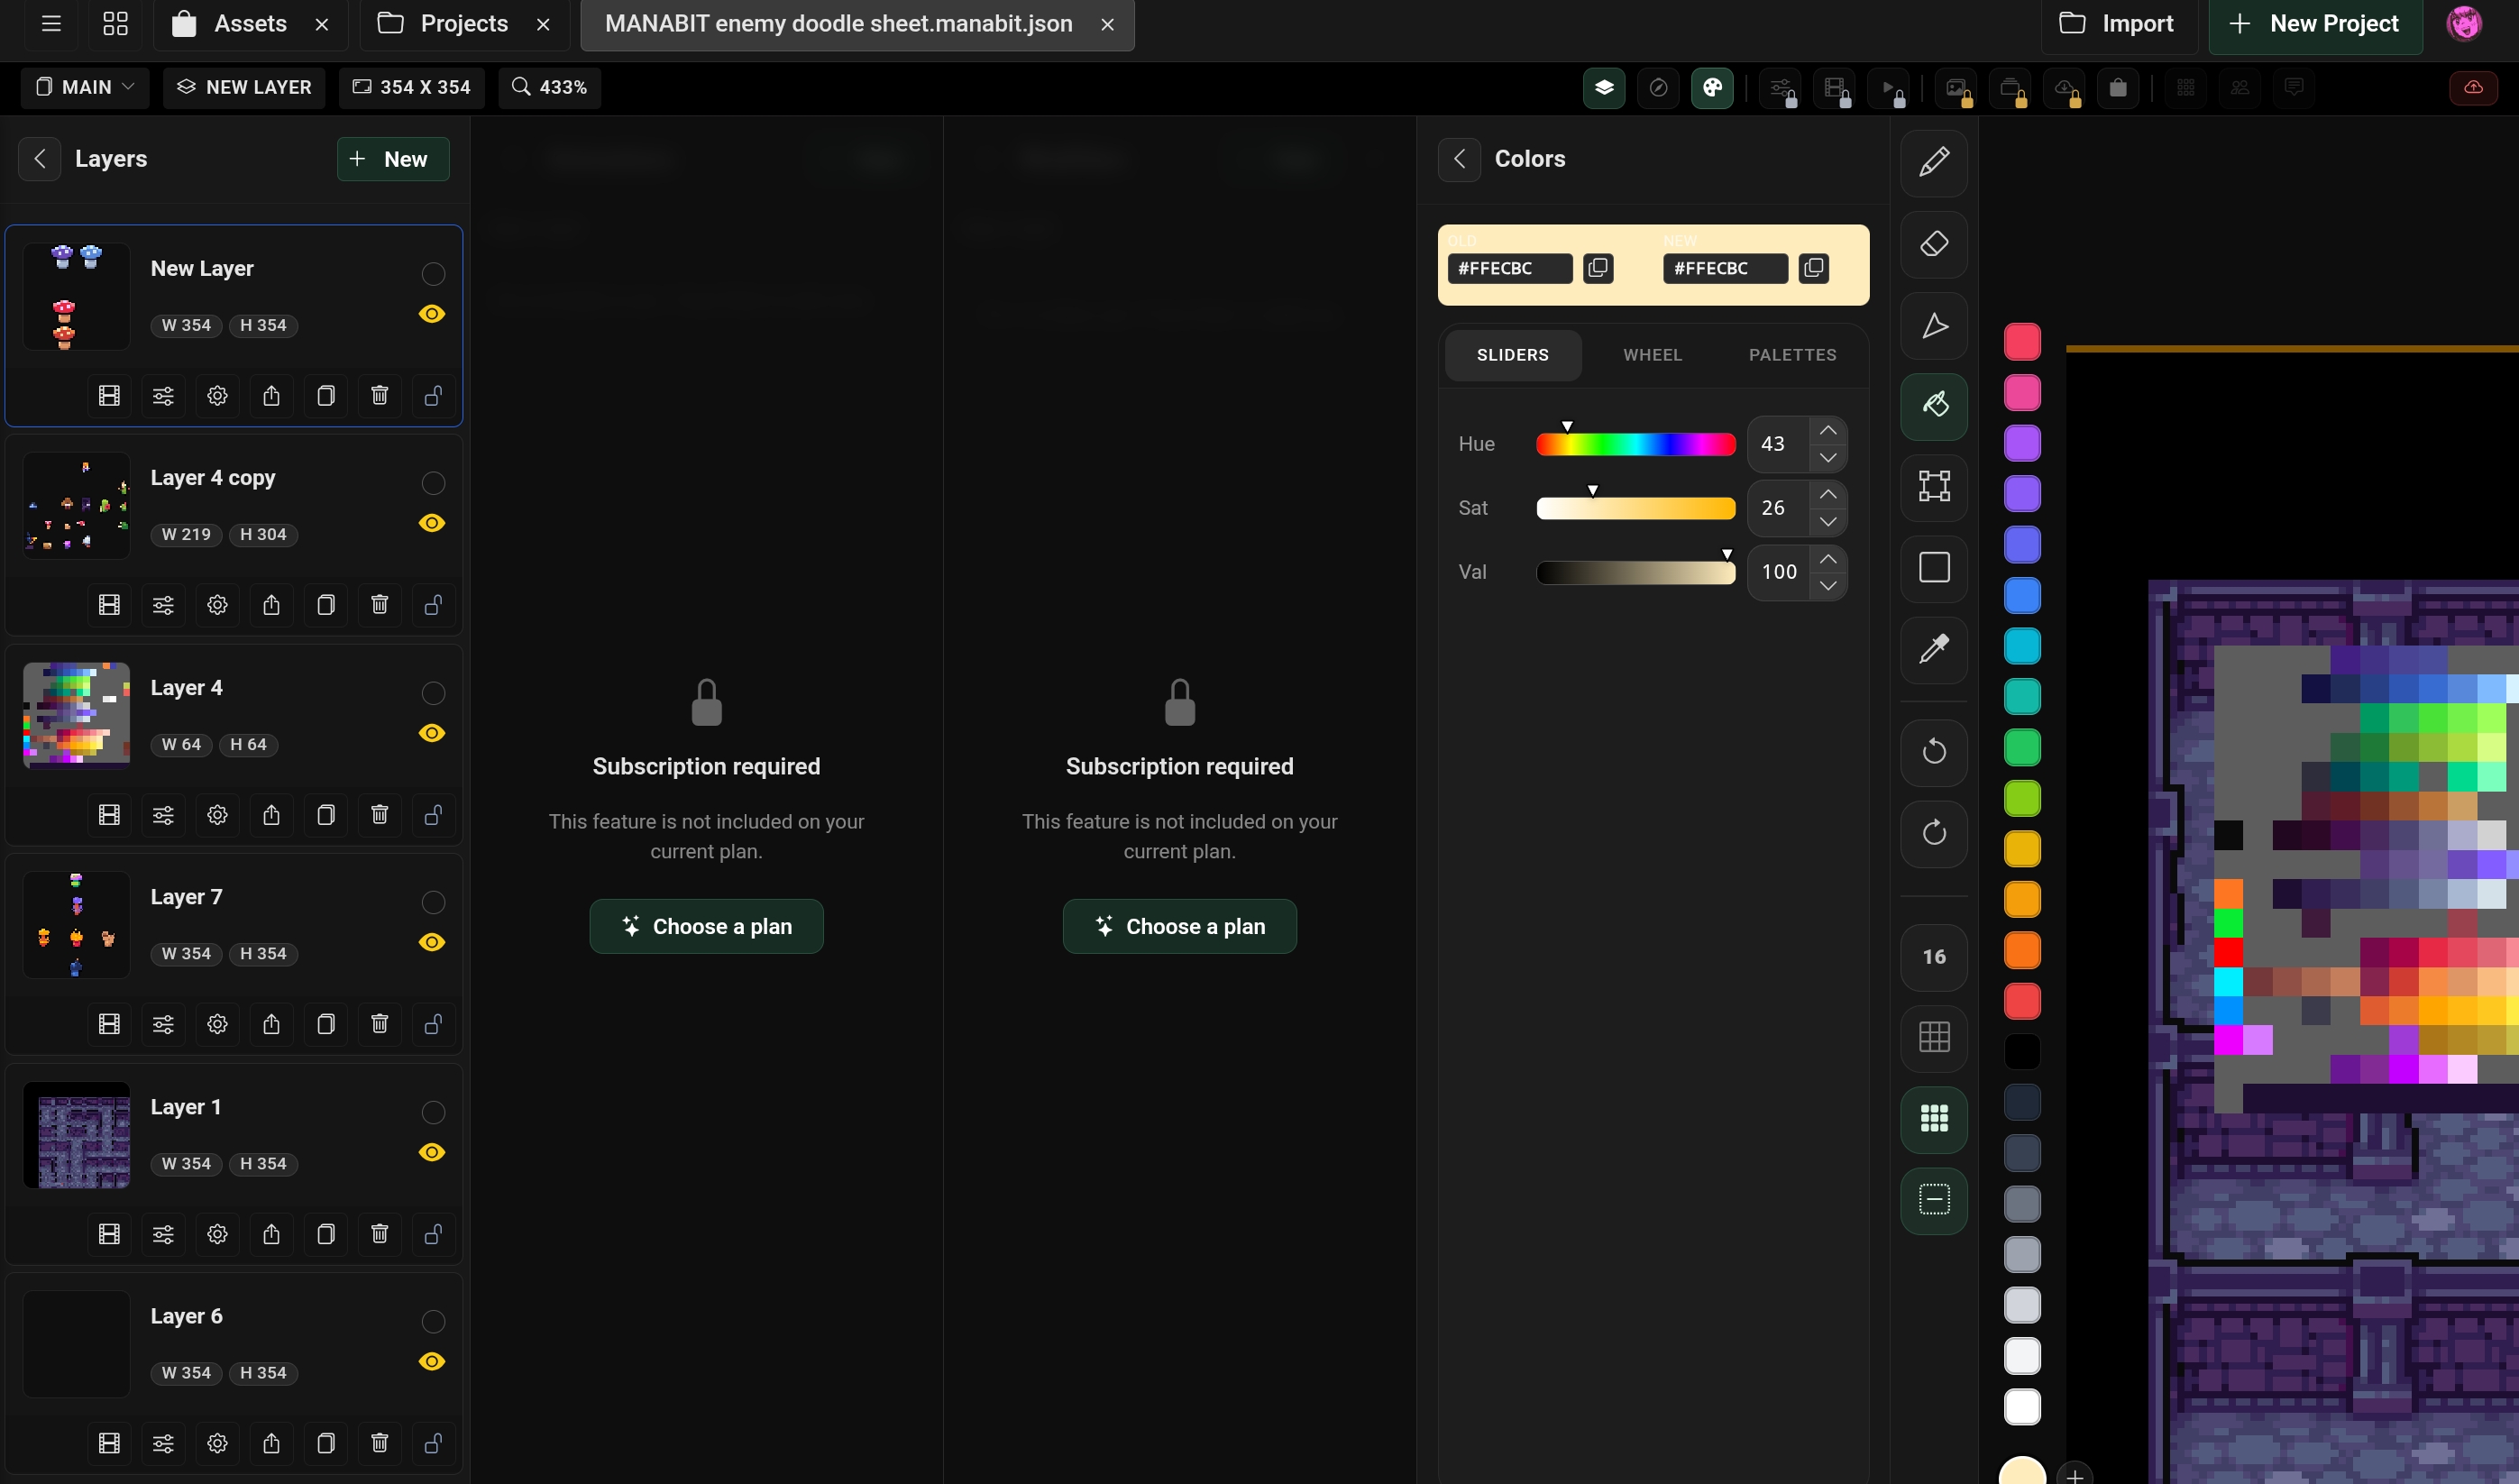Copy the NEW hex color code
This screenshot has height=1484, width=2519.
coord(1813,268)
